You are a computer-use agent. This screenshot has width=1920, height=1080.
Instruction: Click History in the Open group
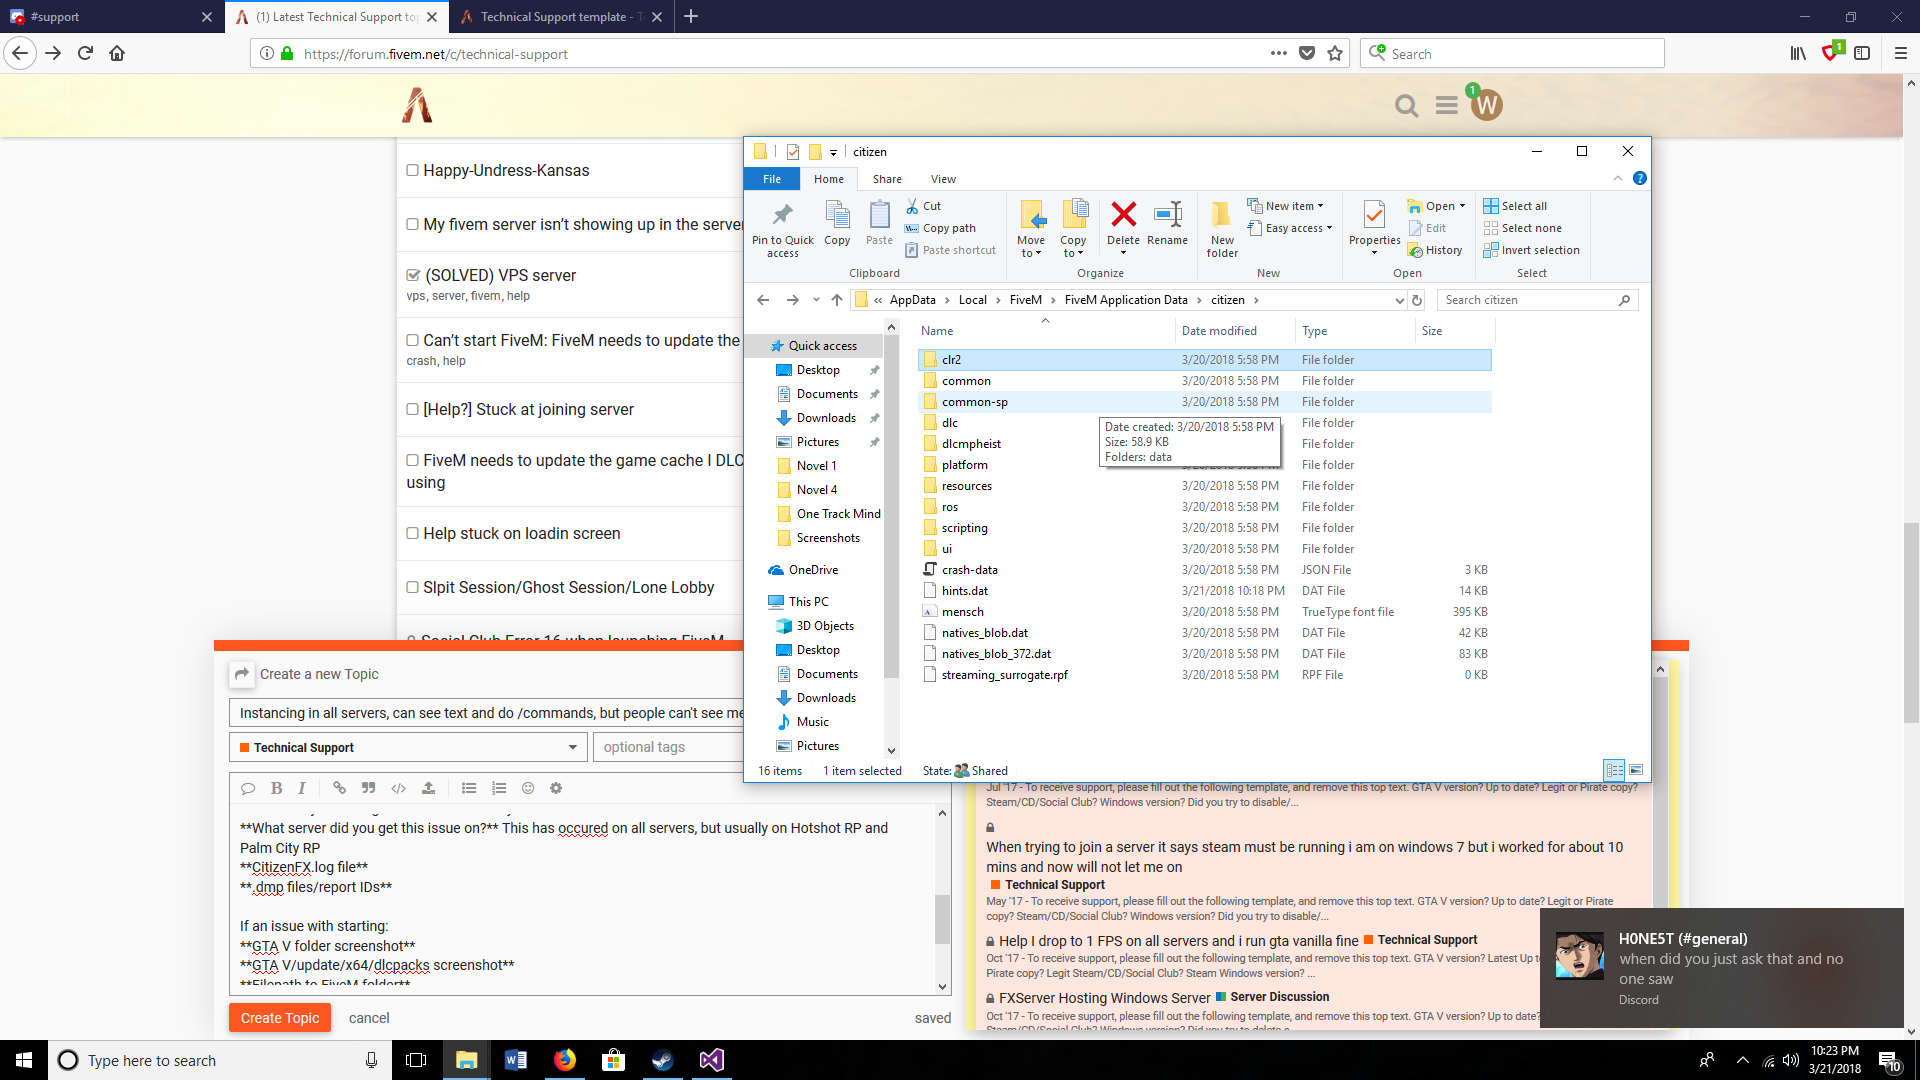[1435, 250]
